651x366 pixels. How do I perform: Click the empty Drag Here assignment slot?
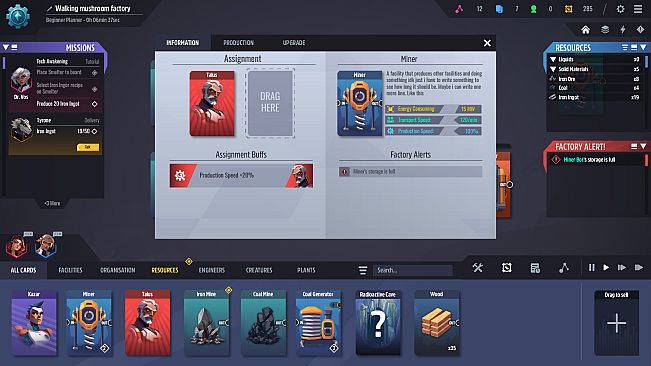point(270,103)
